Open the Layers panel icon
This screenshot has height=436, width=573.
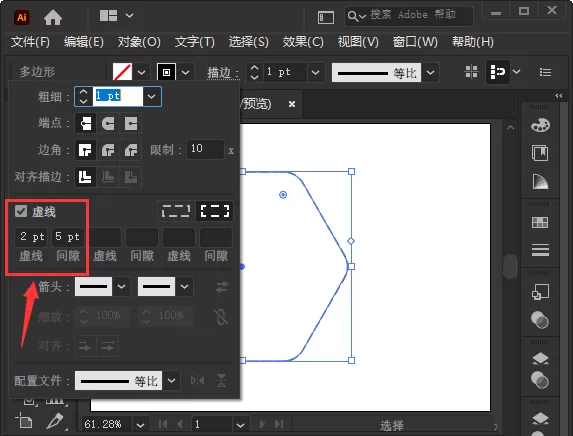coord(540,359)
